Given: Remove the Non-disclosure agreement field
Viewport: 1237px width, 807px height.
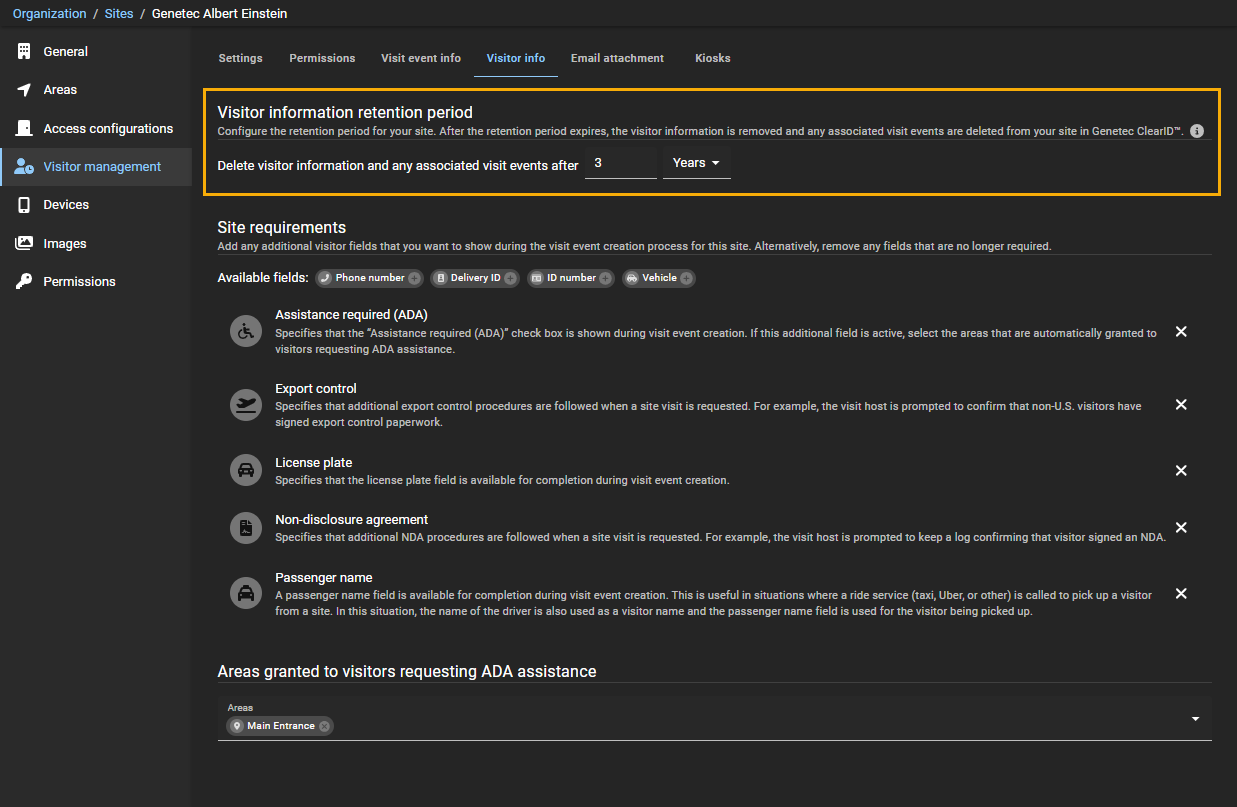Looking at the screenshot, I should point(1181,527).
